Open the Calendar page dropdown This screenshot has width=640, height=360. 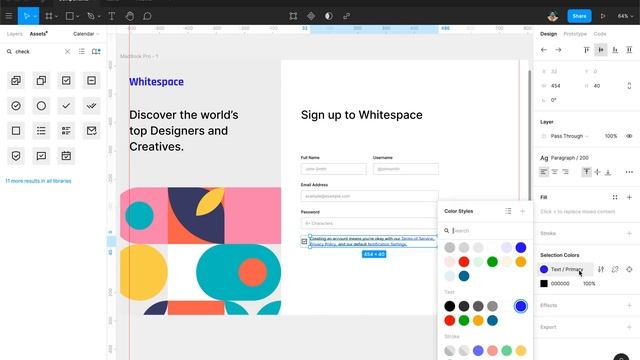tap(86, 34)
